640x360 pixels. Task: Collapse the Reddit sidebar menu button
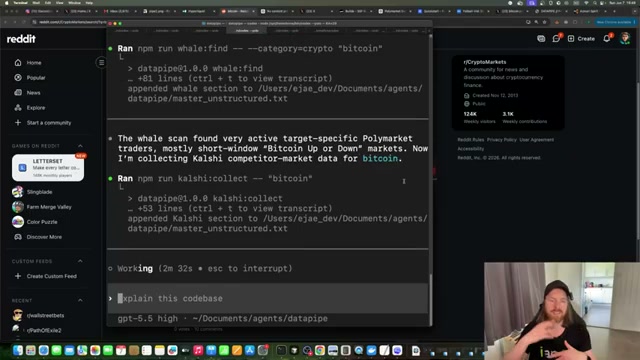click(x=101, y=62)
